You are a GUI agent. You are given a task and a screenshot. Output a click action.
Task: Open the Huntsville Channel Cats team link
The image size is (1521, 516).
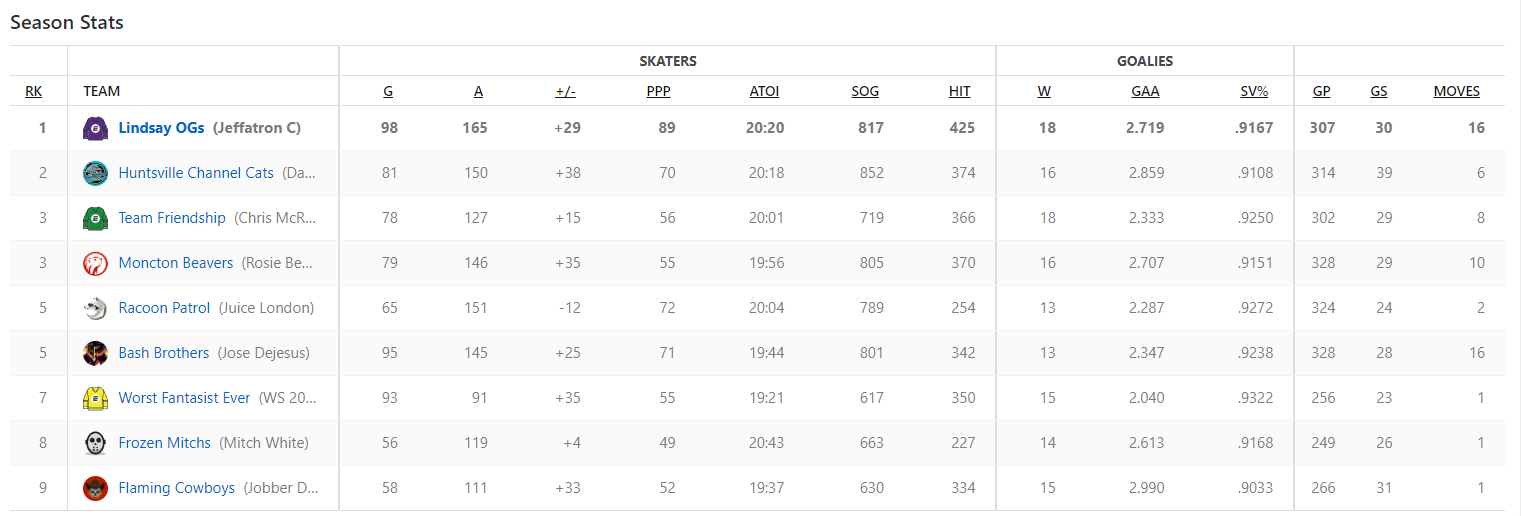(x=196, y=173)
